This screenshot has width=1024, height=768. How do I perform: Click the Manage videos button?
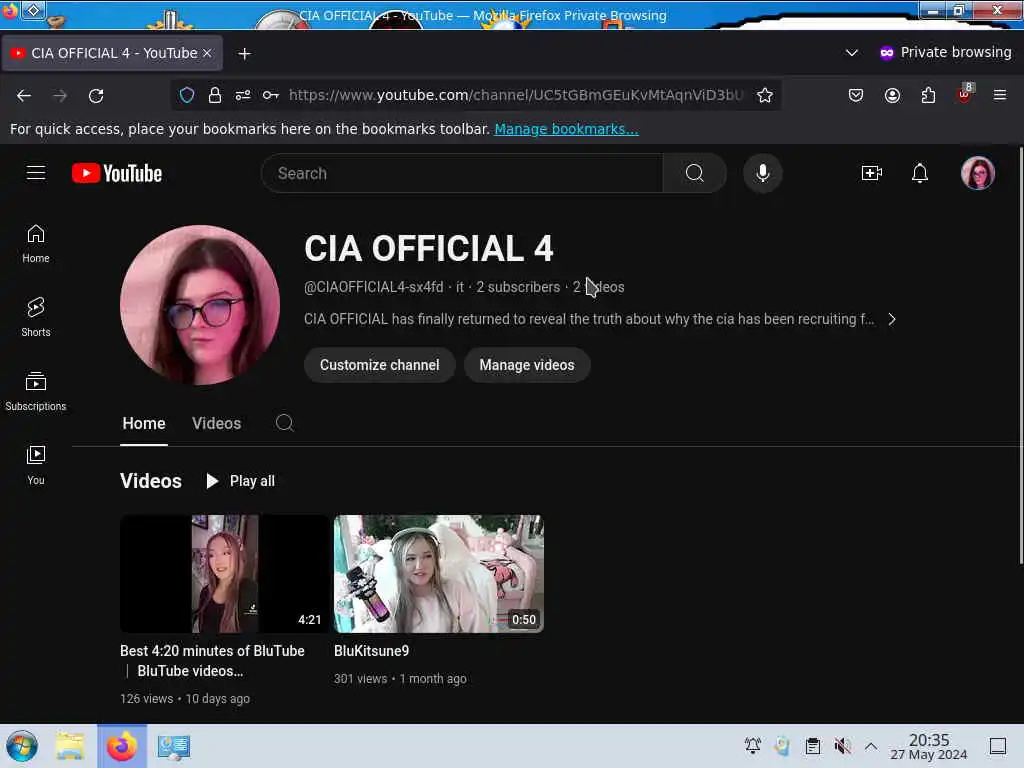point(527,365)
